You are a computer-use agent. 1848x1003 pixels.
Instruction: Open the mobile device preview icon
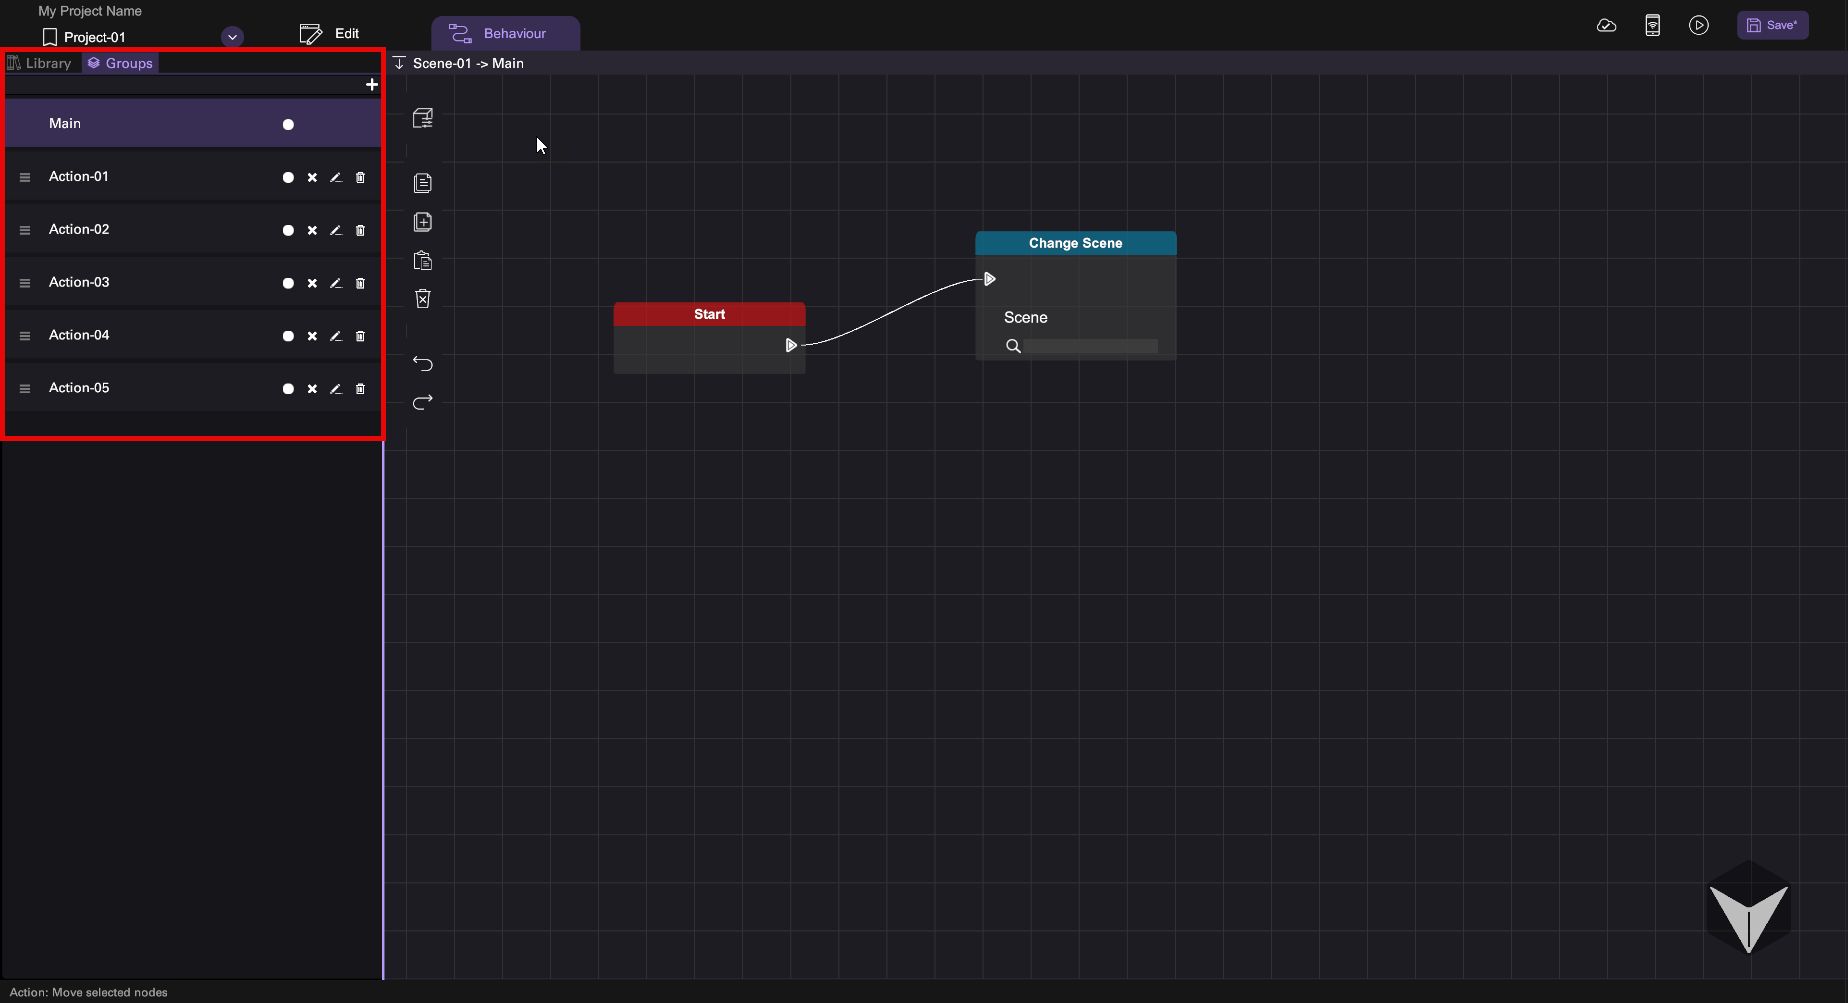click(1652, 26)
